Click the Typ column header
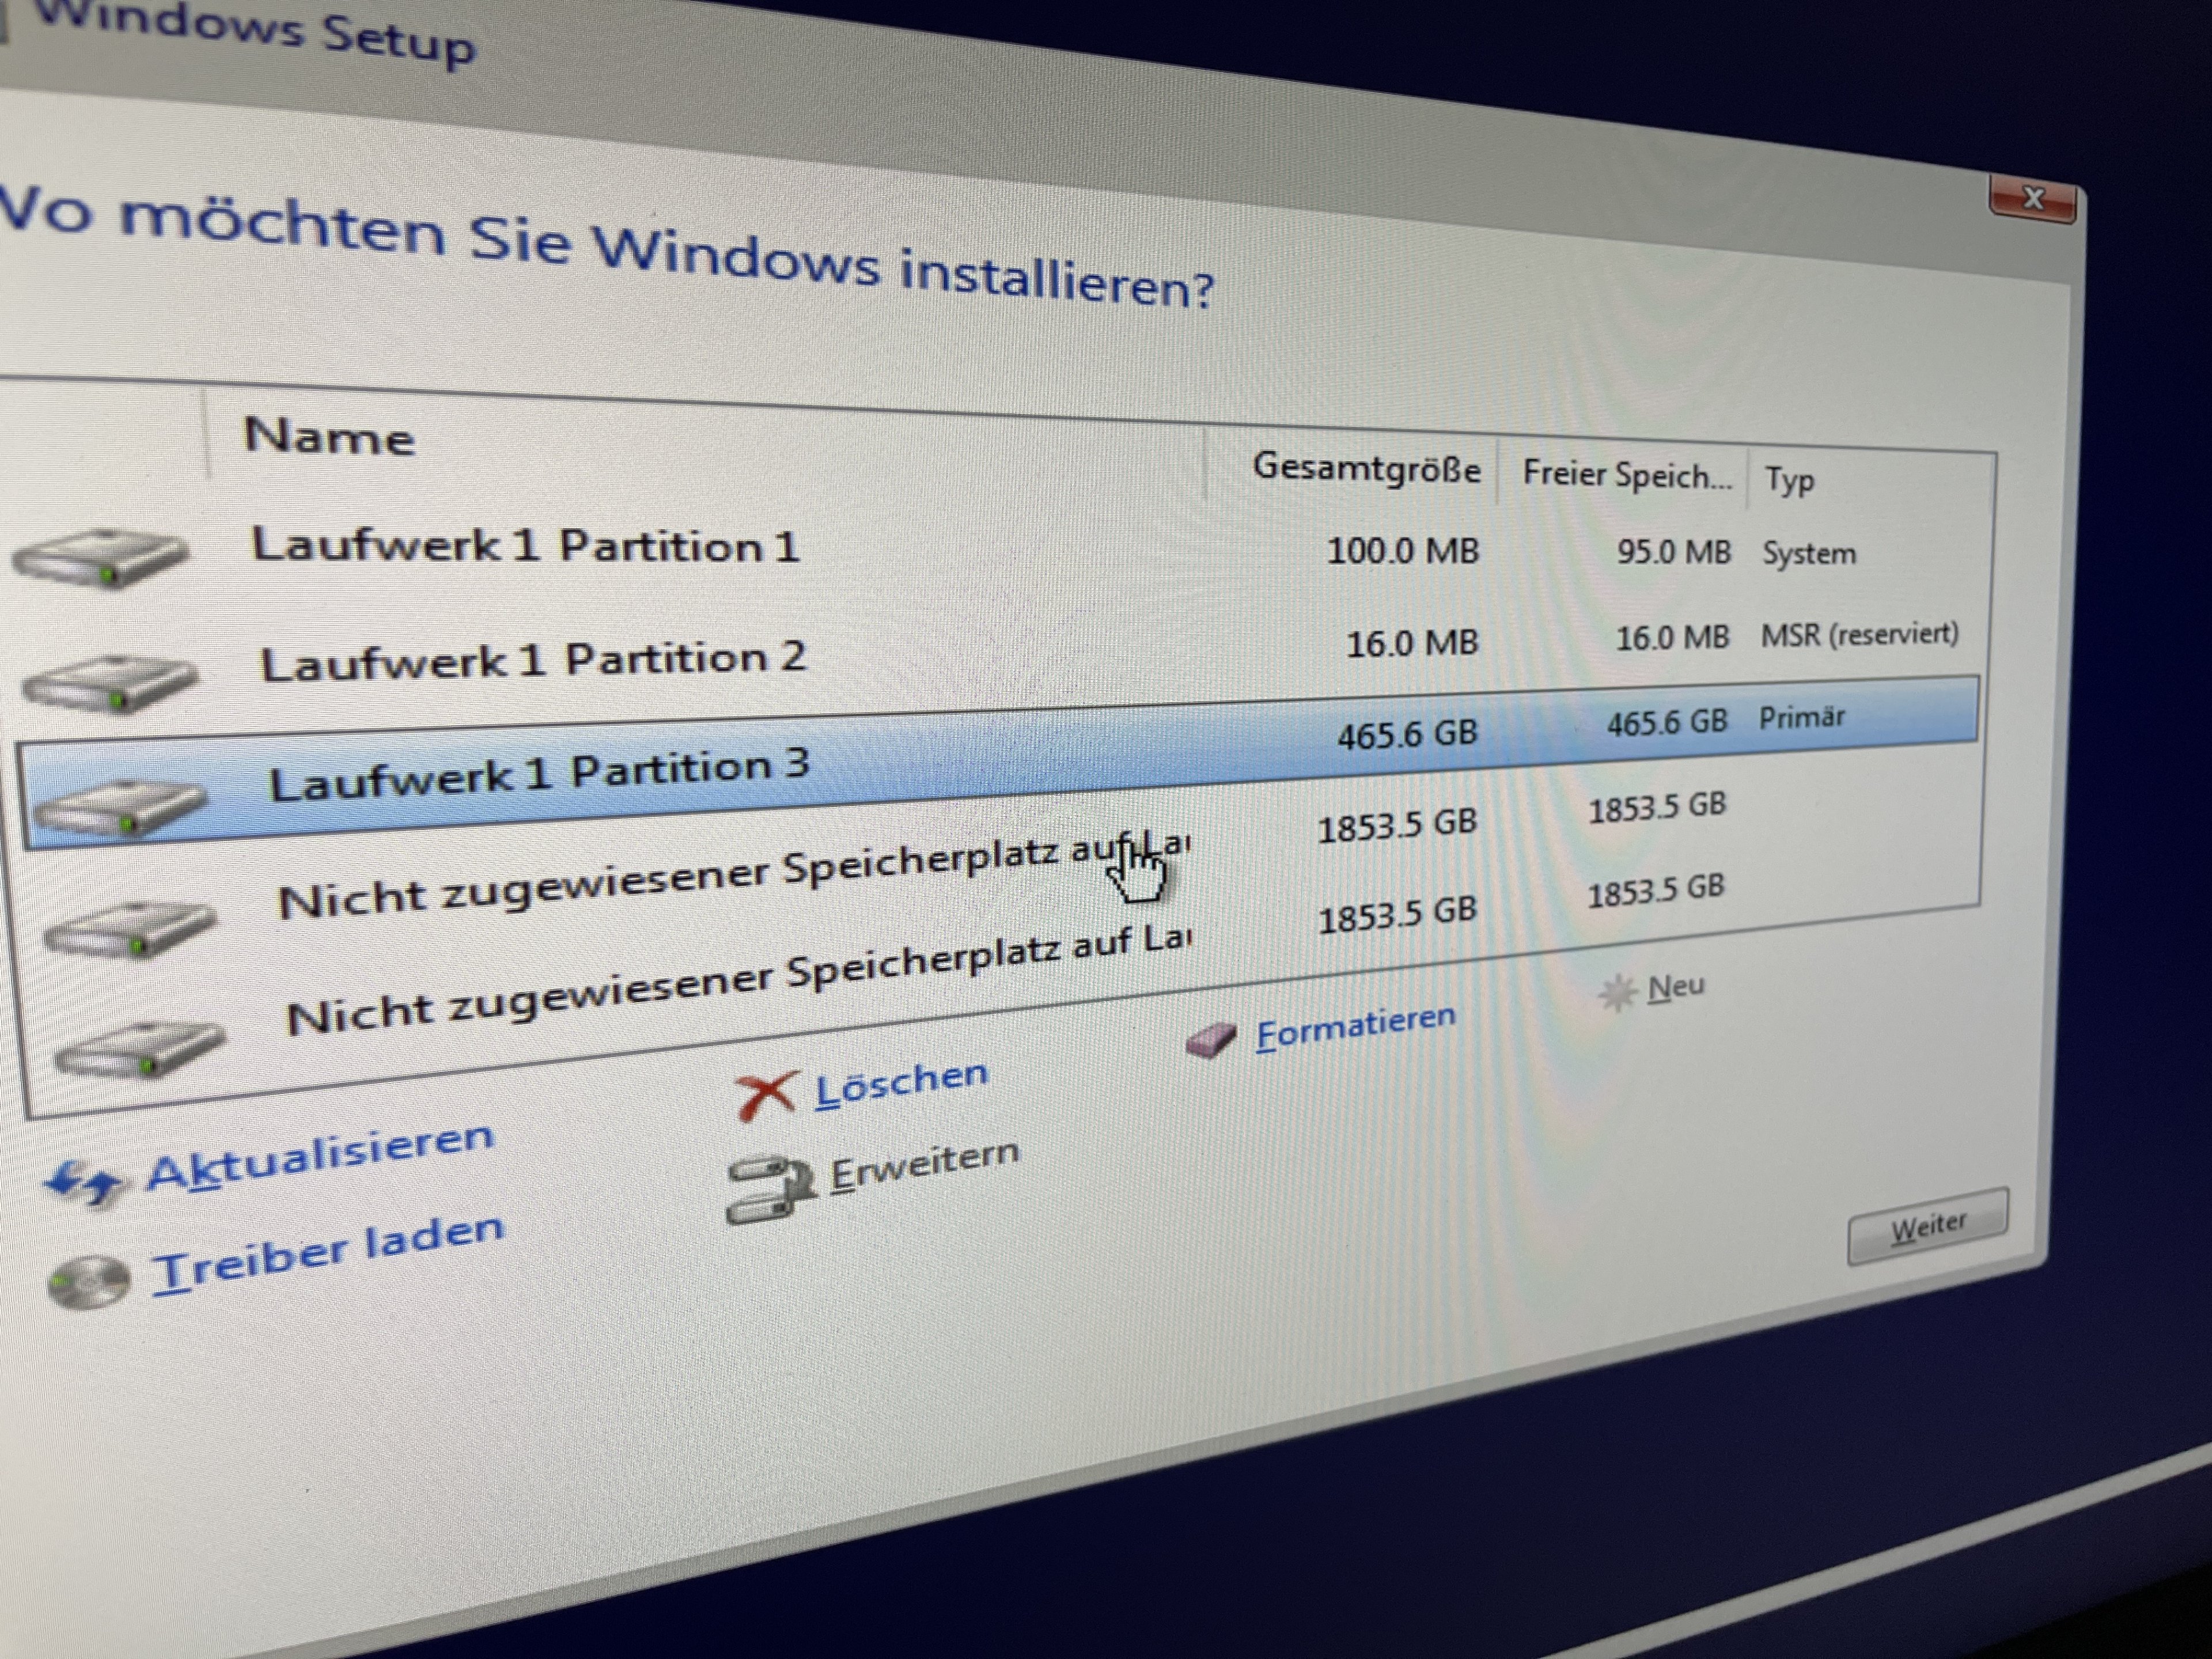The width and height of the screenshot is (2212, 1659). (1790, 481)
